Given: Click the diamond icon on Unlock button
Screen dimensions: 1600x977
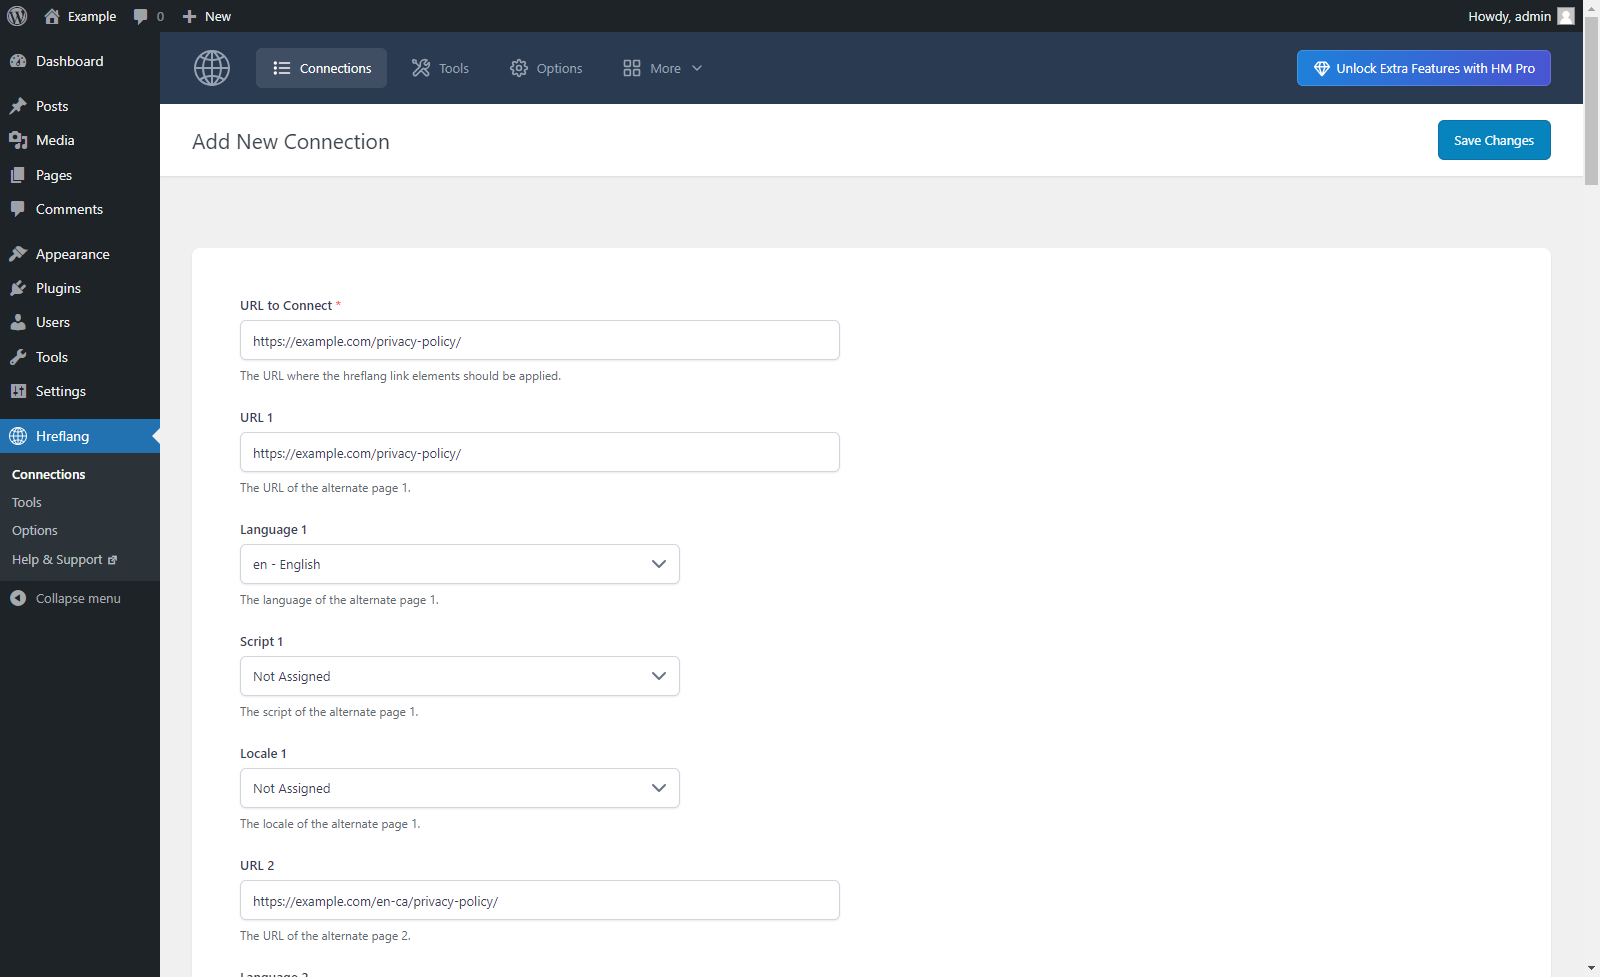Looking at the screenshot, I should 1322,68.
